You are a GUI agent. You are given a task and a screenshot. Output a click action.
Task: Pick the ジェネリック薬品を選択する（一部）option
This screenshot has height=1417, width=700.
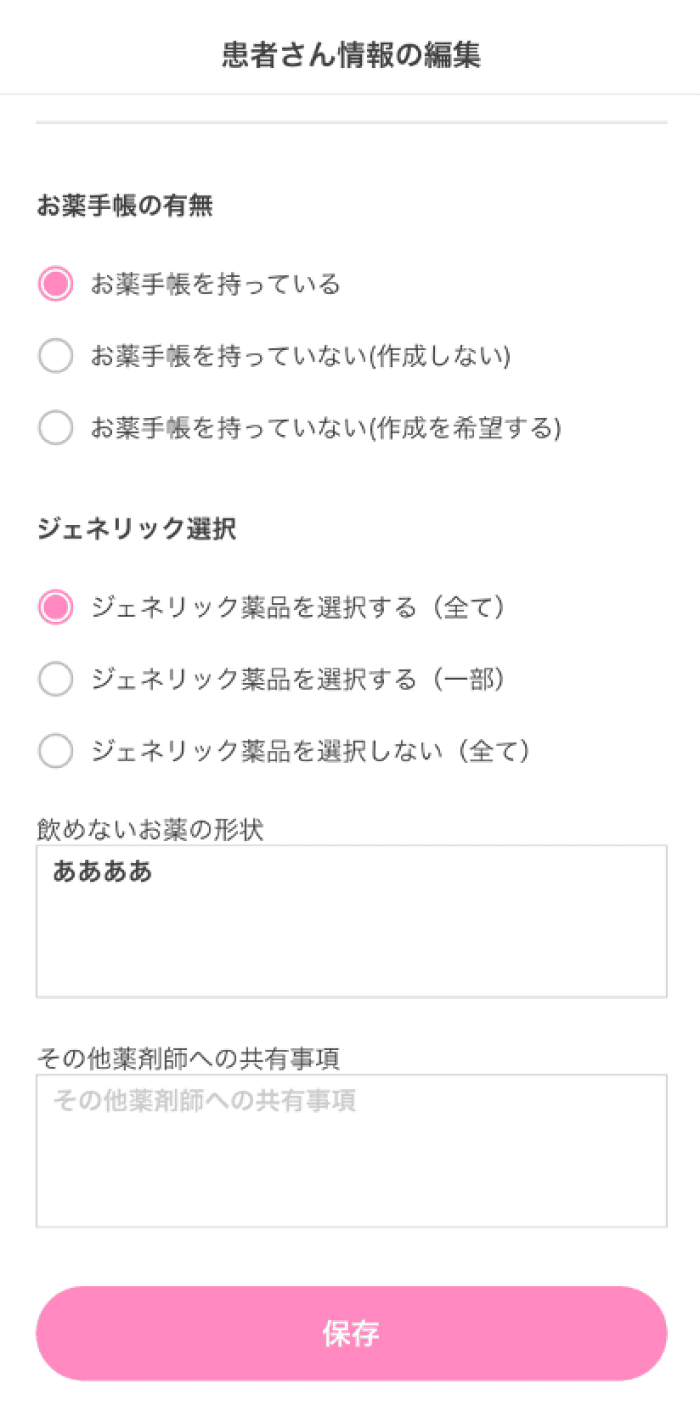coord(55,679)
